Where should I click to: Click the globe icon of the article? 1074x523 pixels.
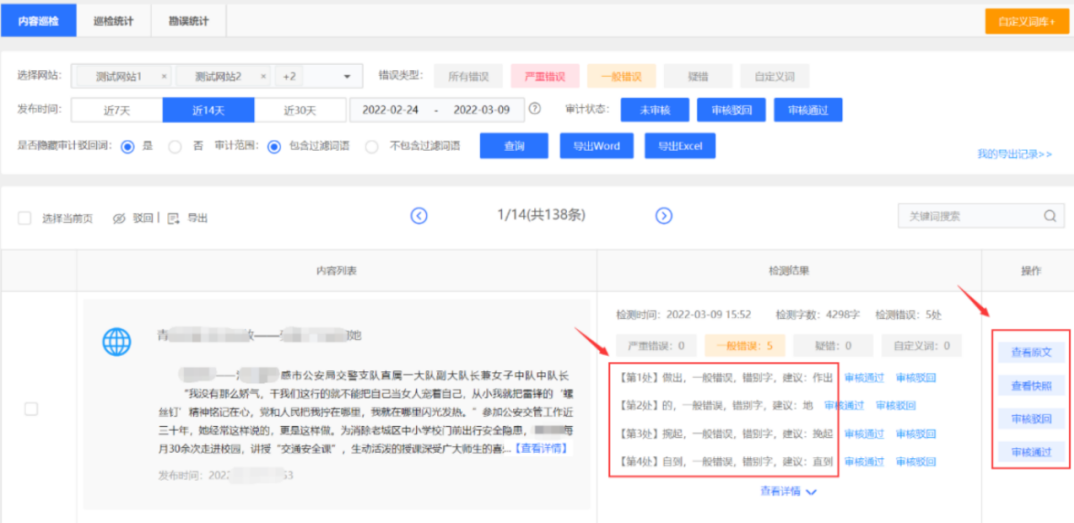(117, 342)
